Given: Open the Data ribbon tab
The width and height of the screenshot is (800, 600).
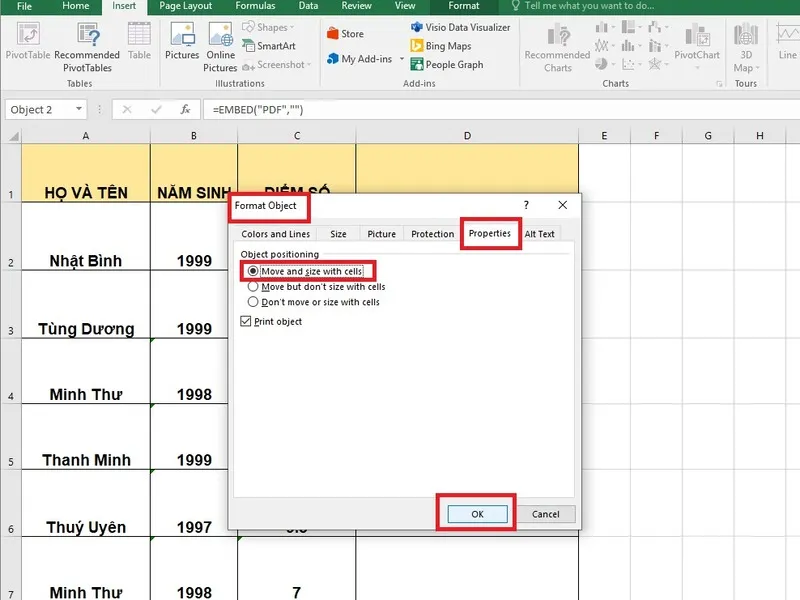Looking at the screenshot, I should 308,6.
